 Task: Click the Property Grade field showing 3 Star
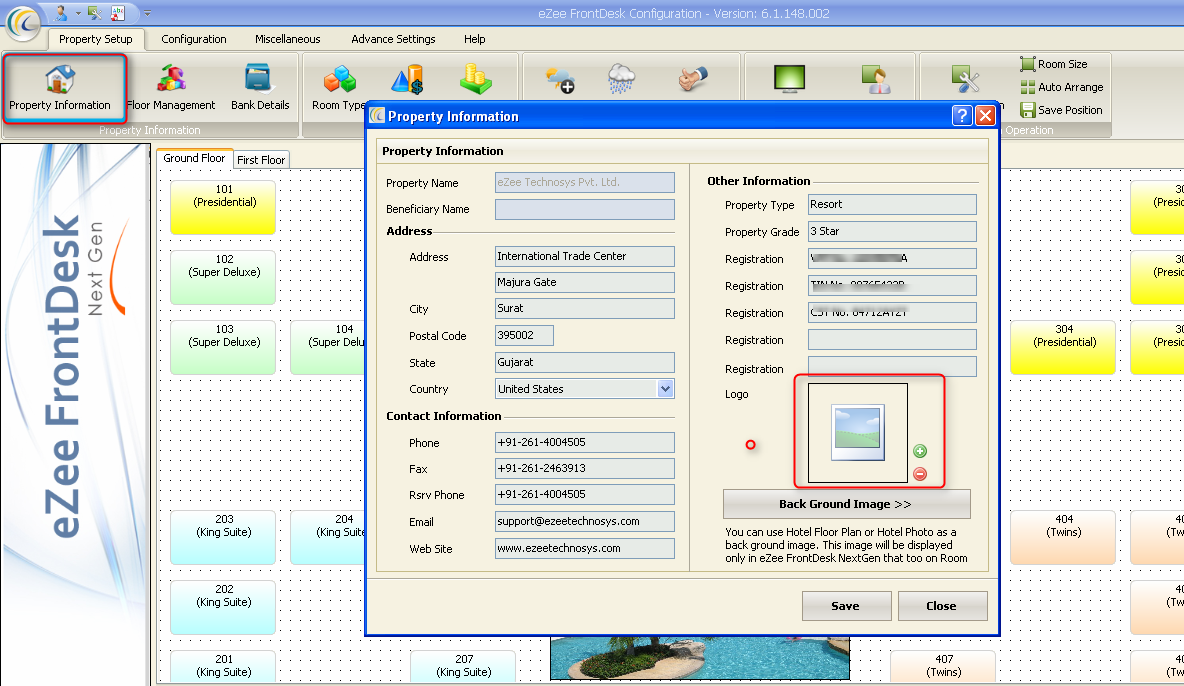coord(892,231)
